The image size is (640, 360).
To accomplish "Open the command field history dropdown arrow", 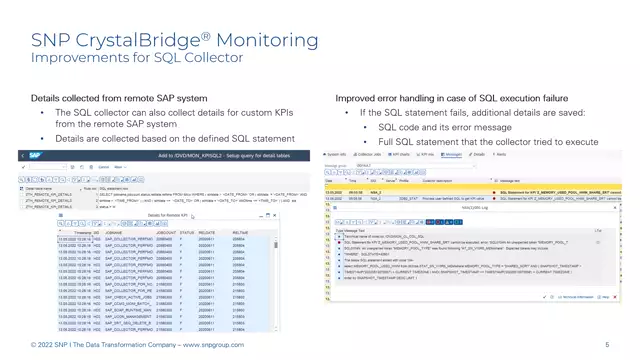I will pyautogui.click(x=64, y=167).
